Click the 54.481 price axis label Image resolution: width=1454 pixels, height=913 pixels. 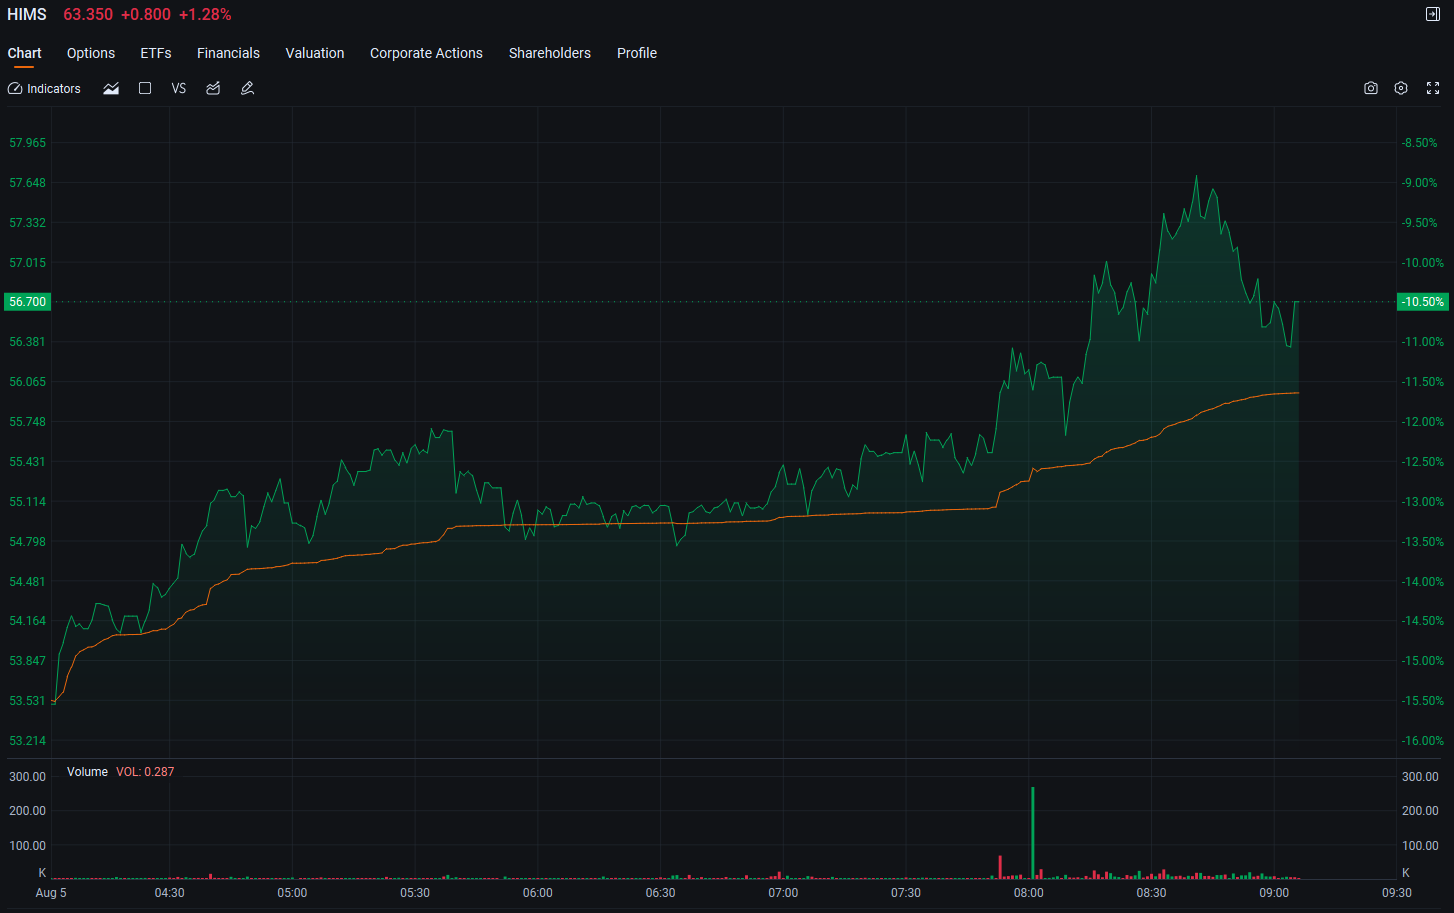[28, 582]
